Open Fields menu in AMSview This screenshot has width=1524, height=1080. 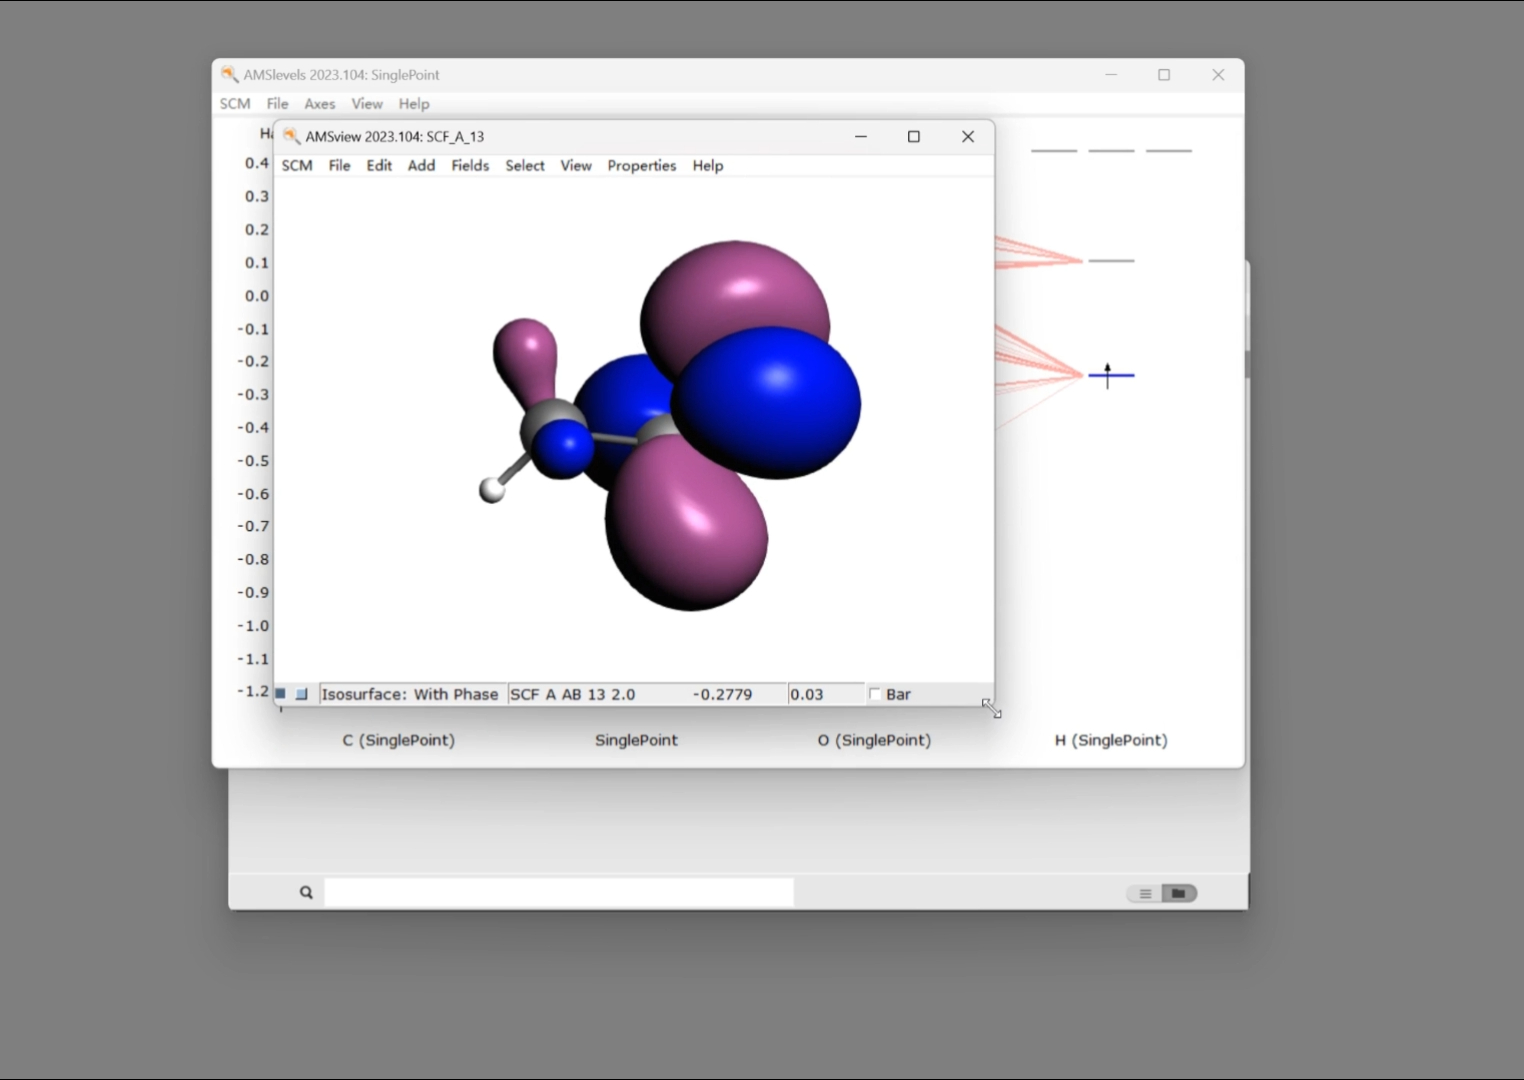click(470, 166)
